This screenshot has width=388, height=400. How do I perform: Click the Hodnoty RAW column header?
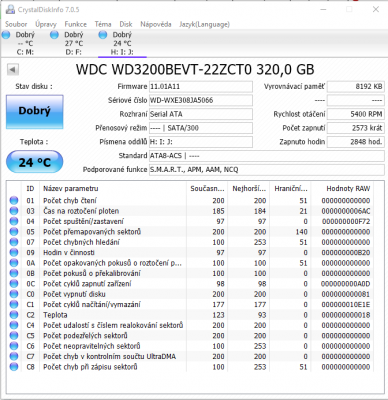tap(348, 189)
